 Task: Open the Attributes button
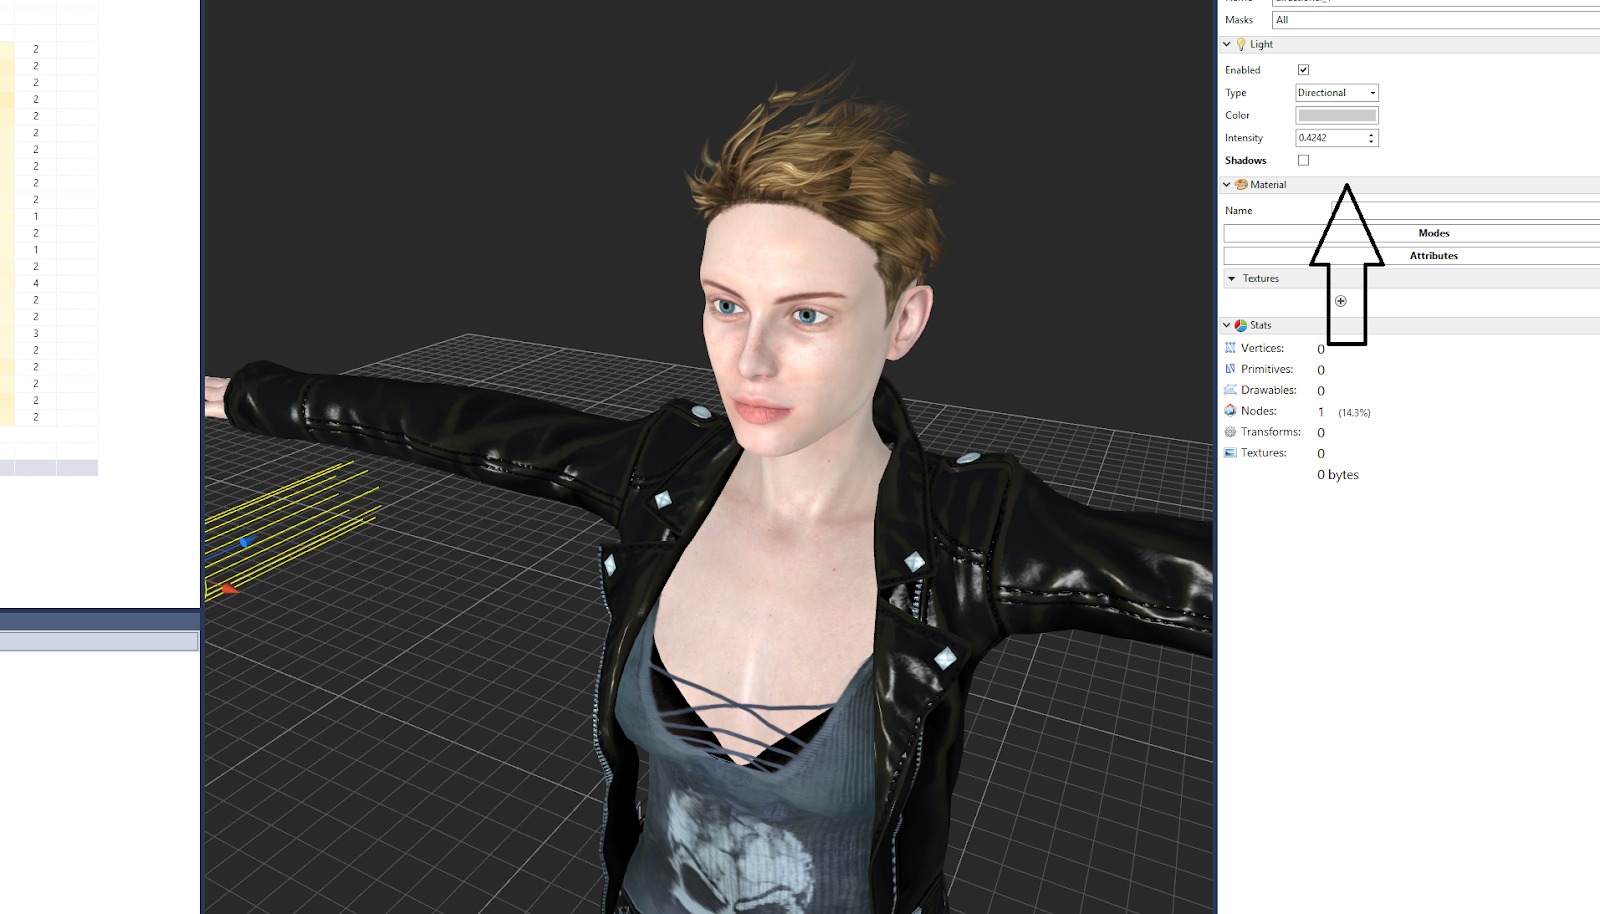tap(1412, 256)
